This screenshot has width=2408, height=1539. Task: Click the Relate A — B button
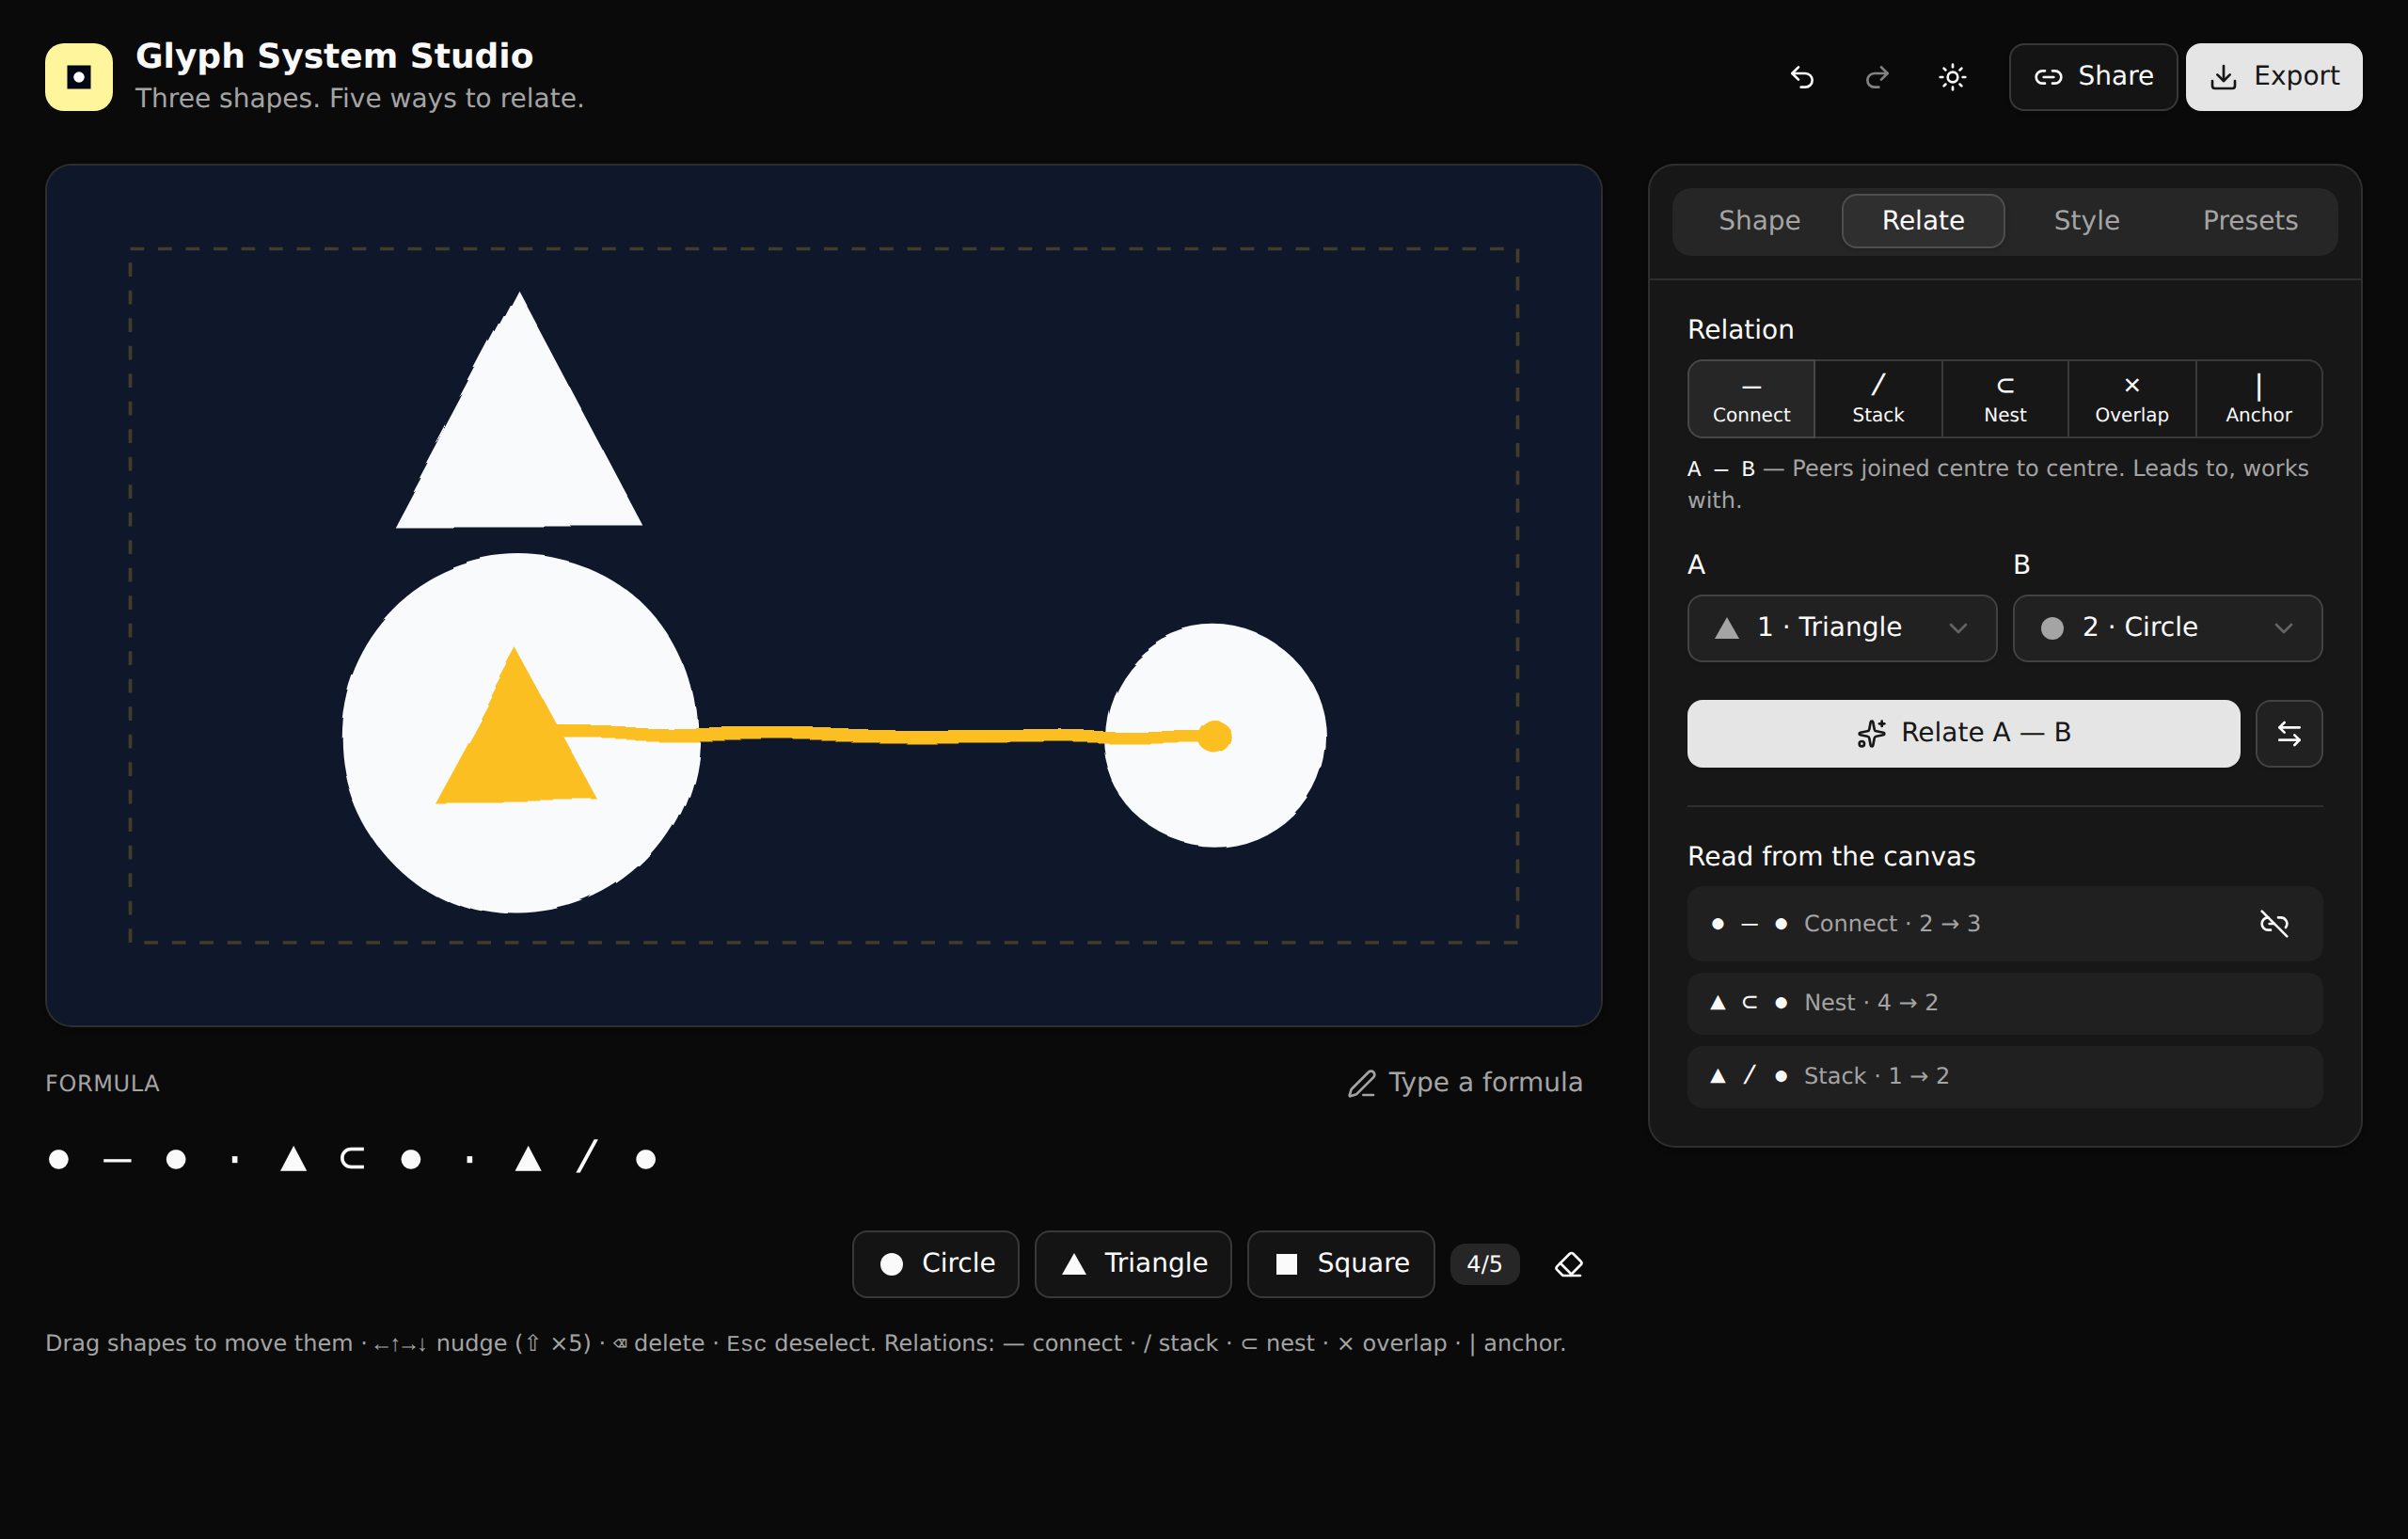click(1963, 733)
